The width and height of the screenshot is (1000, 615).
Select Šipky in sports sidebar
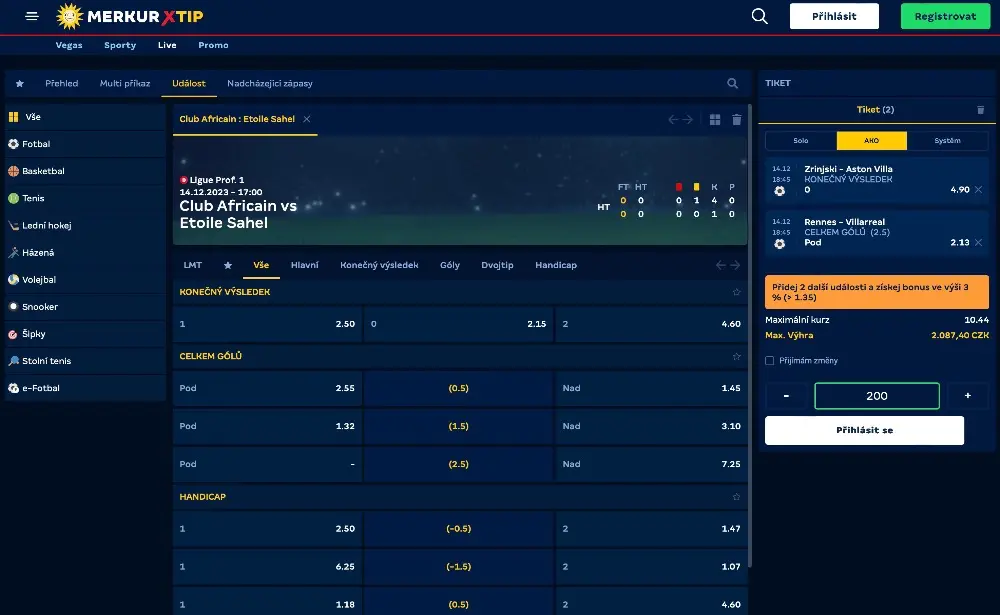coord(85,334)
